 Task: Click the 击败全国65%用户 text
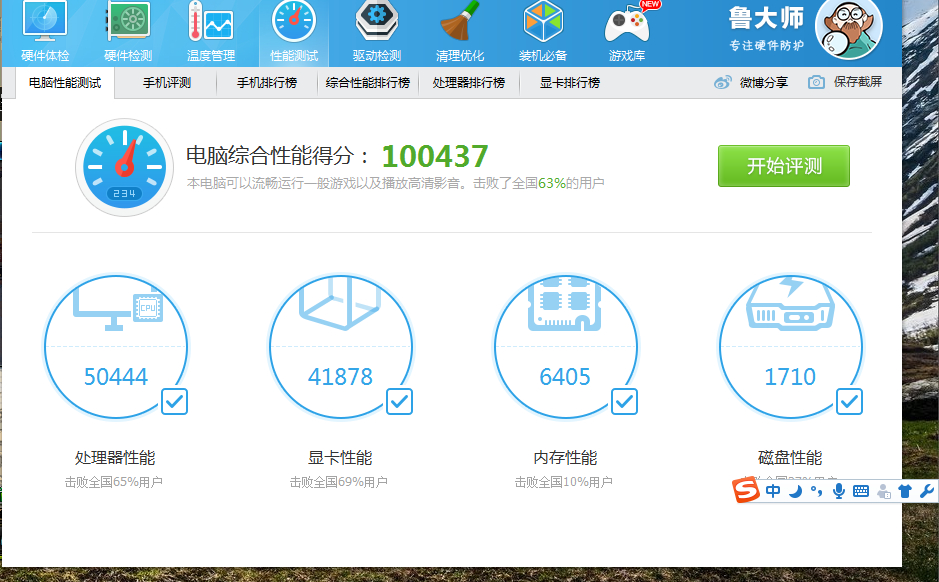pos(114,482)
